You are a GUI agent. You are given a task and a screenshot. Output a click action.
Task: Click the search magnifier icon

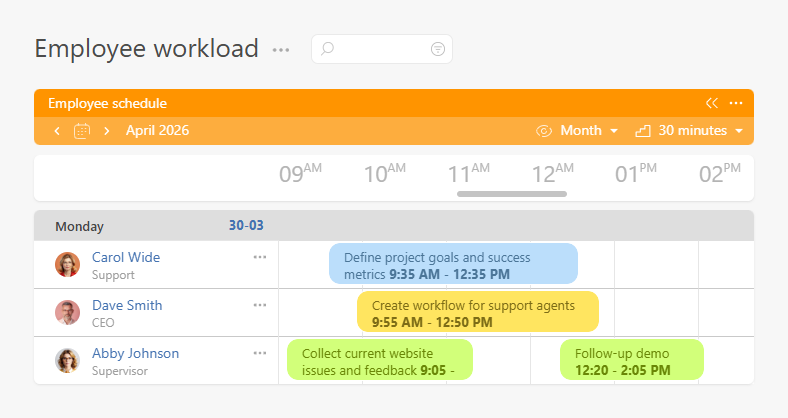click(327, 49)
